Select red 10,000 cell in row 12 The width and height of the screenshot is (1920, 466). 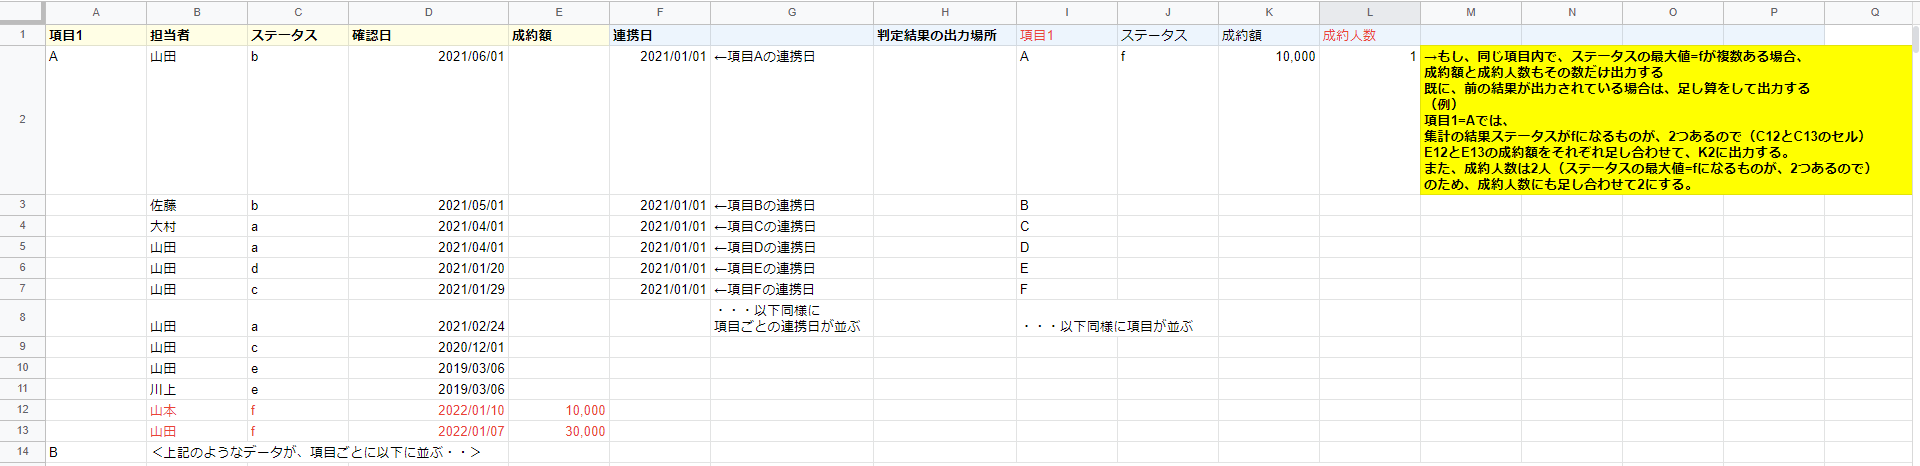click(x=558, y=410)
